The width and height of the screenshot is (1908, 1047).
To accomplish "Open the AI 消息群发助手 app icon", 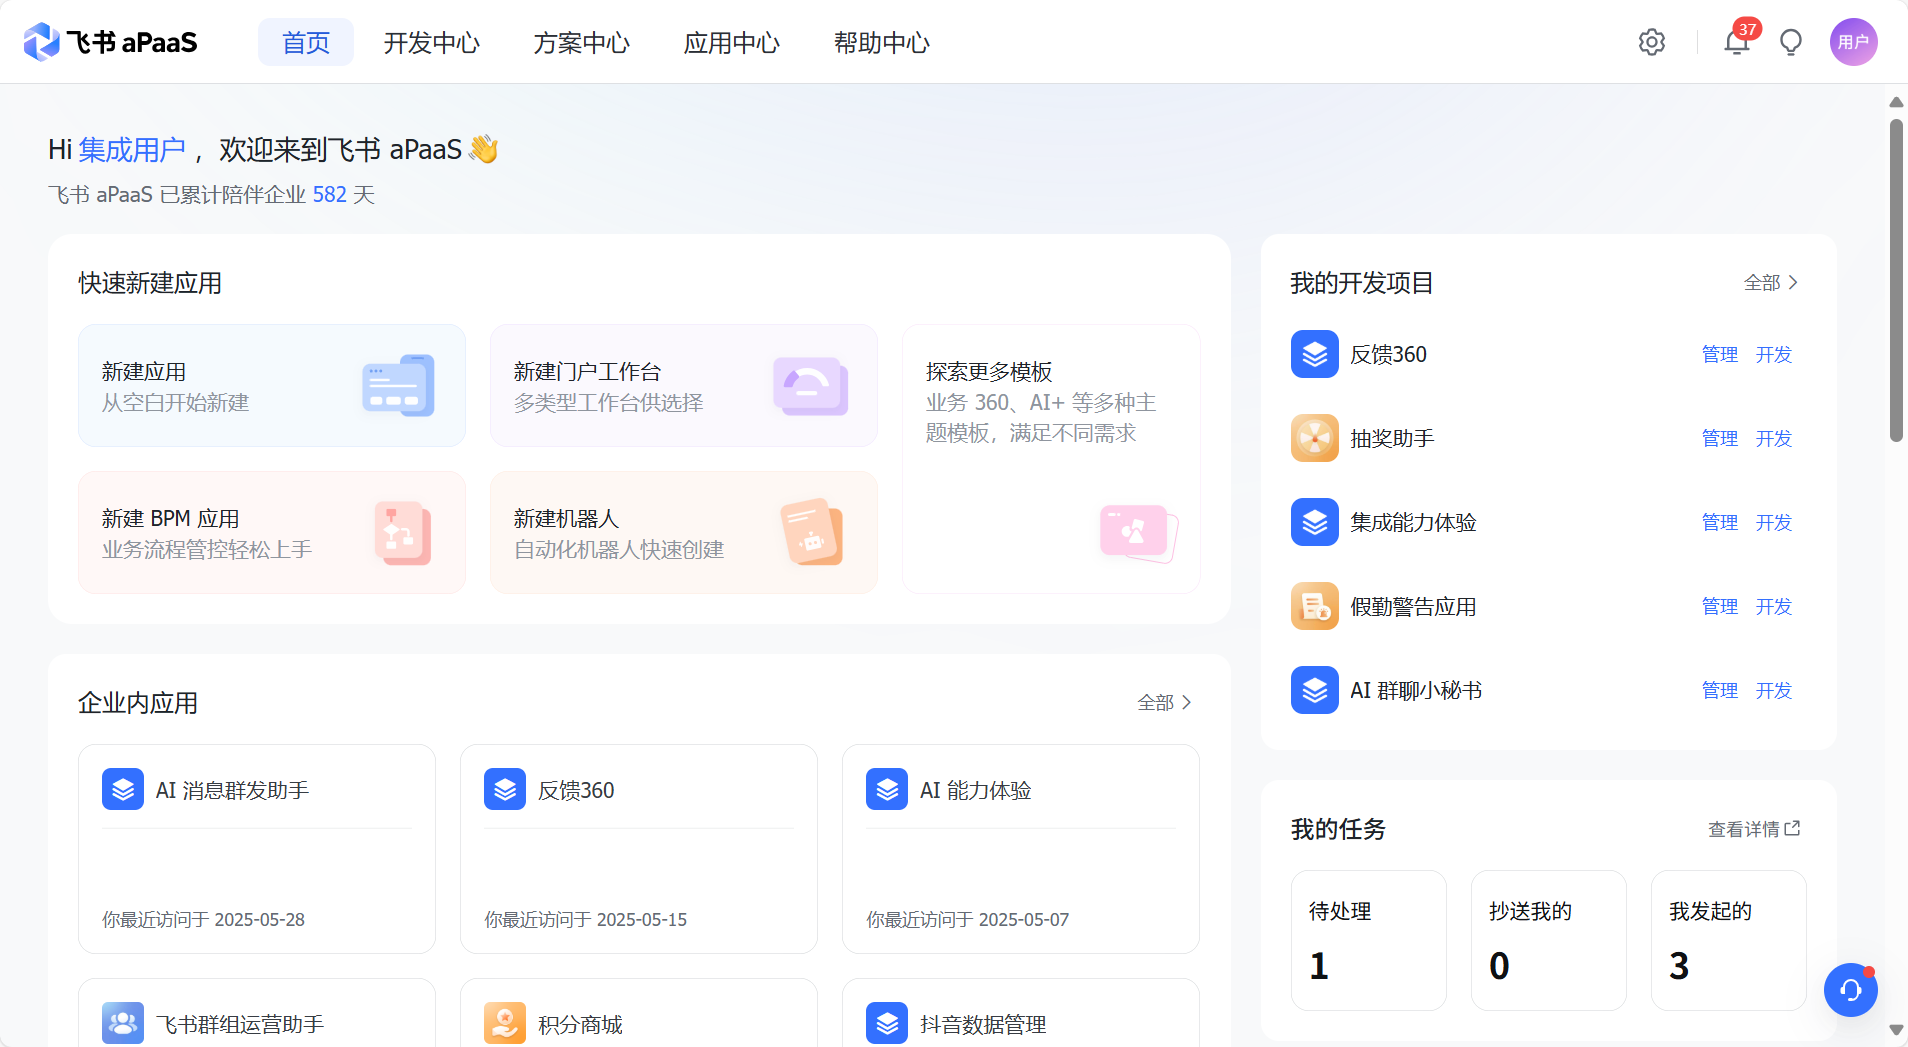I will tap(123, 790).
